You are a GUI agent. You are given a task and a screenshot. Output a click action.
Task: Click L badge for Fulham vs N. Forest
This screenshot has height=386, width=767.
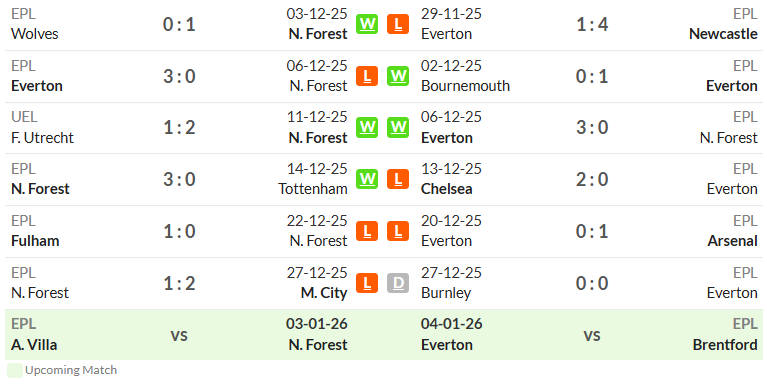click(367, 231)
